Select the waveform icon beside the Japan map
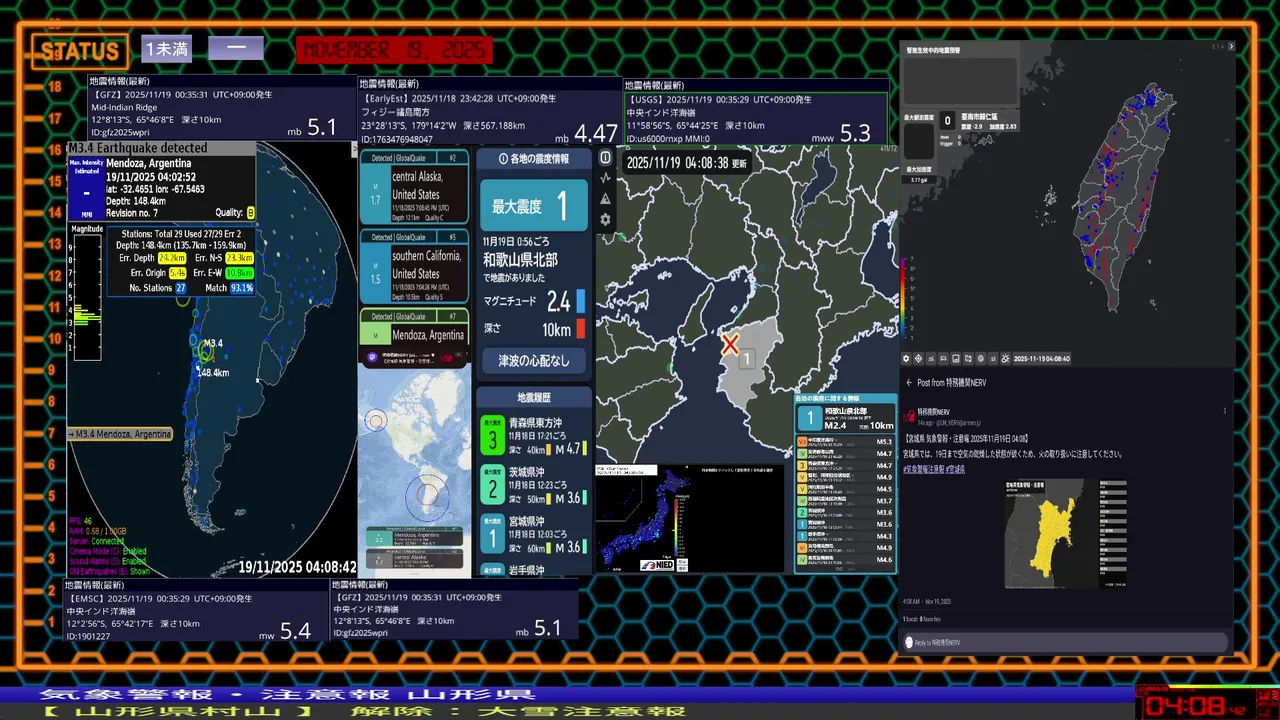 pos(605,178)
